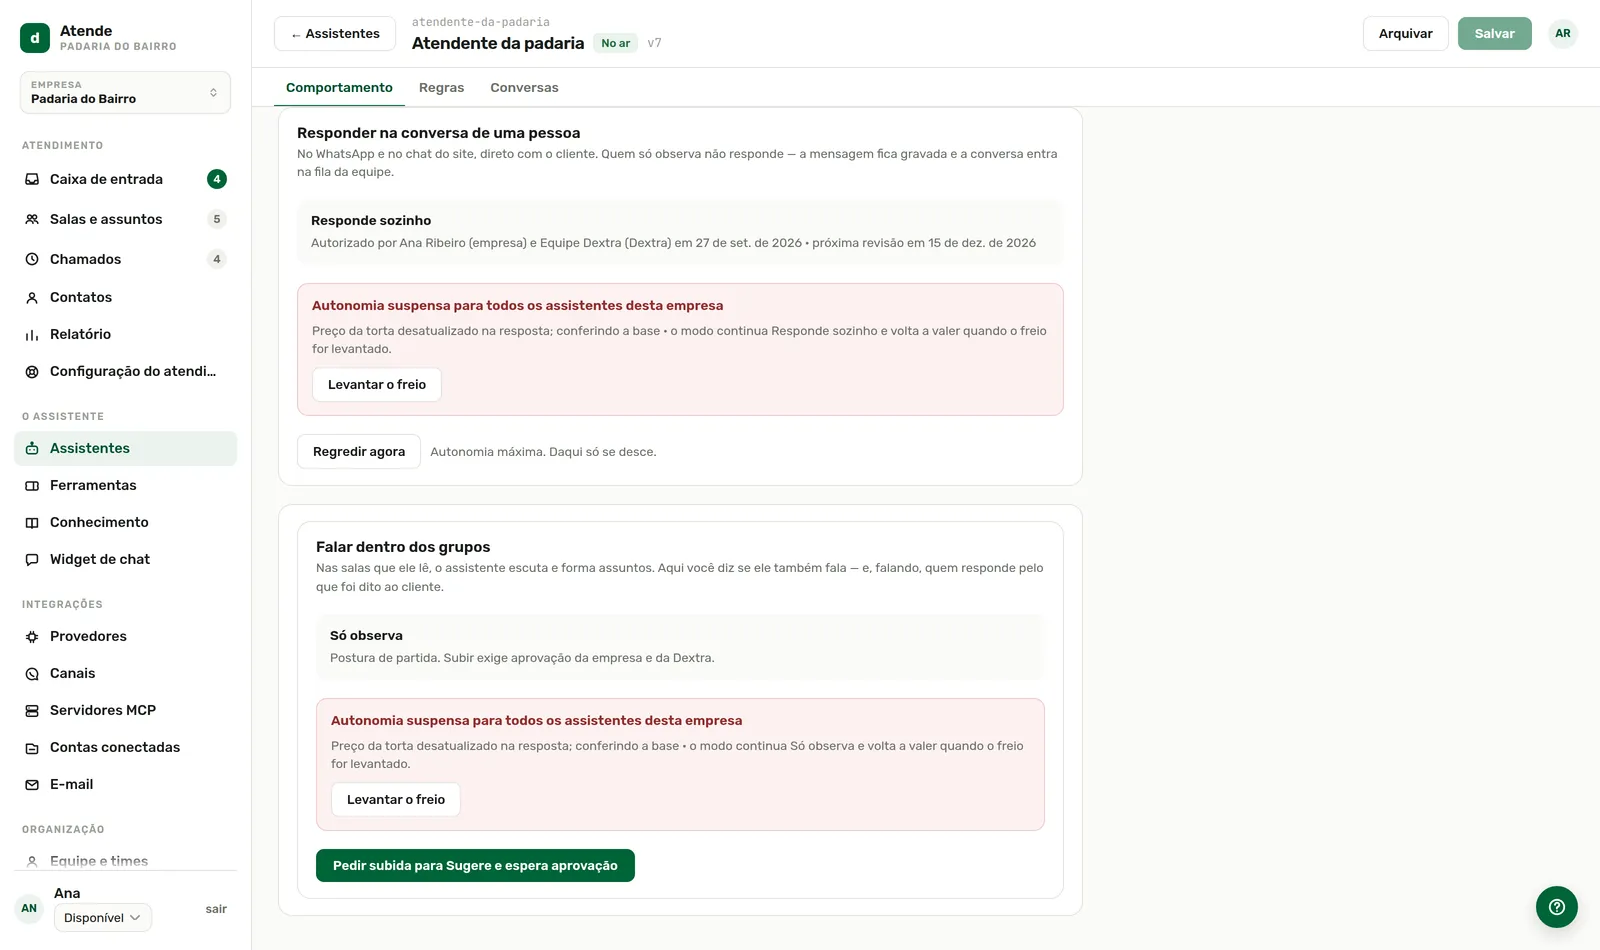Open the Relatório chart icon

(x=32, y=334)
